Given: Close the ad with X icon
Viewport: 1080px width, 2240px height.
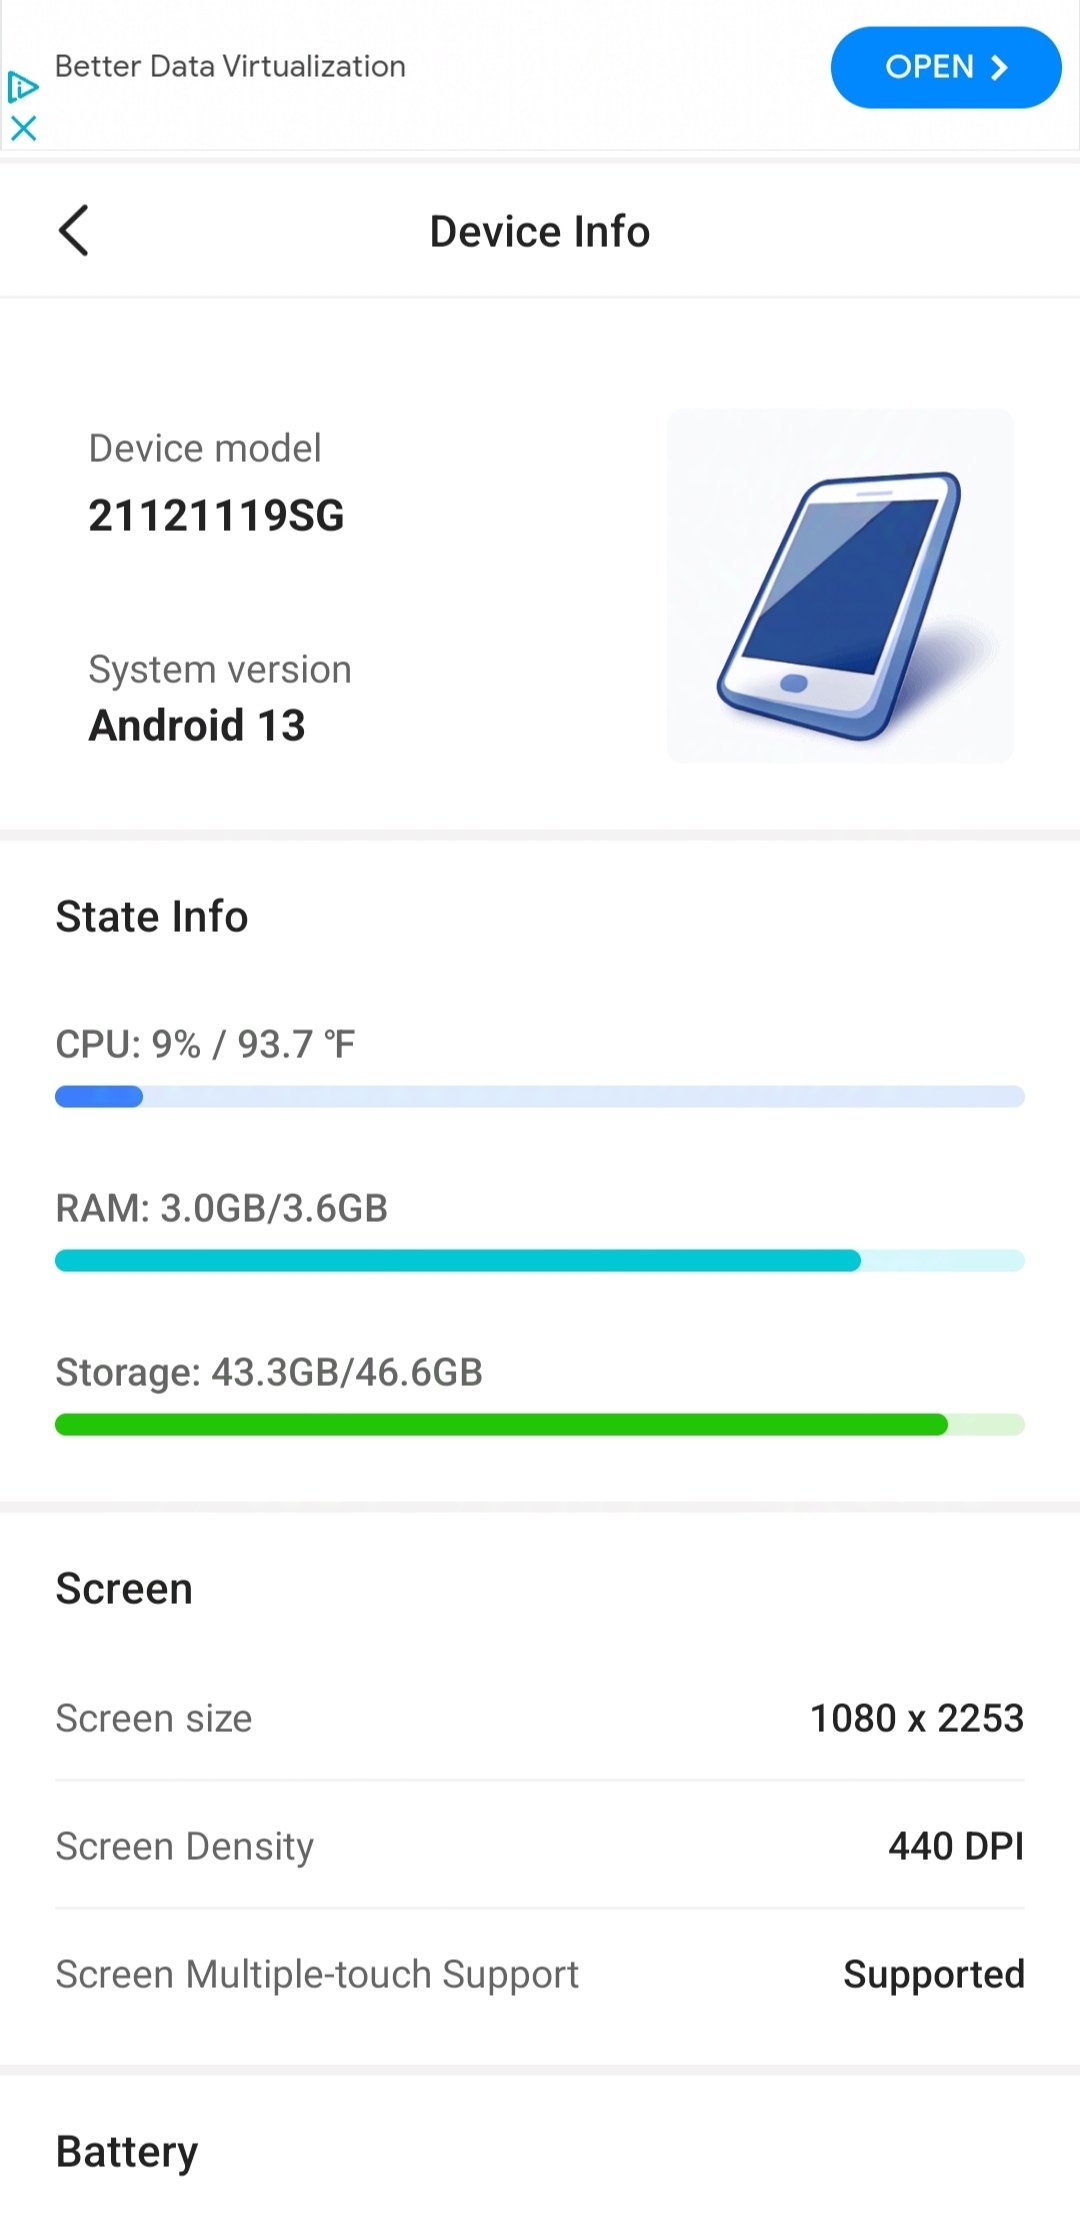Looking at the screenshot, I should 23,128.
